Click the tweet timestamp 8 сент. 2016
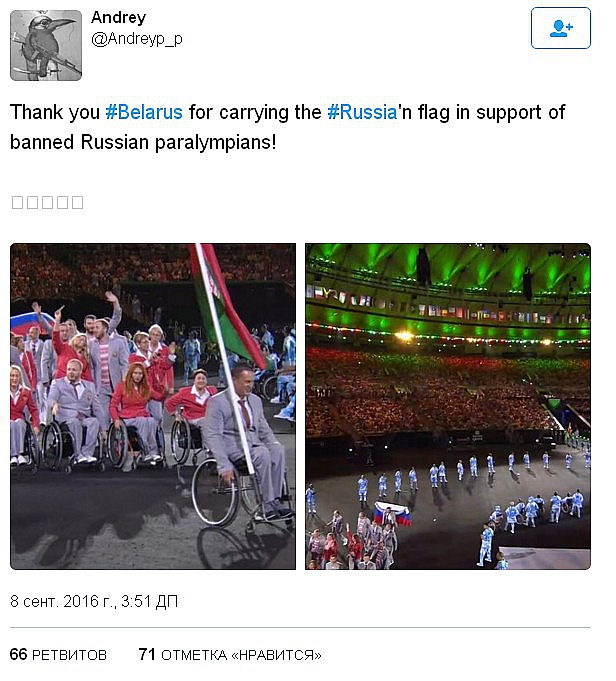The height and width of the screenshot is (681, 616). coord(93,601)
